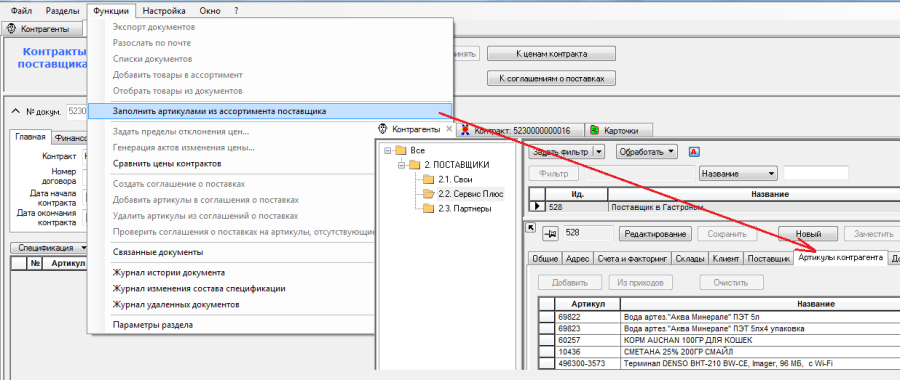Close the open Функции menu
Image resolution: width=900 pixels, height=380 pixels.
[x=112, y=11]
